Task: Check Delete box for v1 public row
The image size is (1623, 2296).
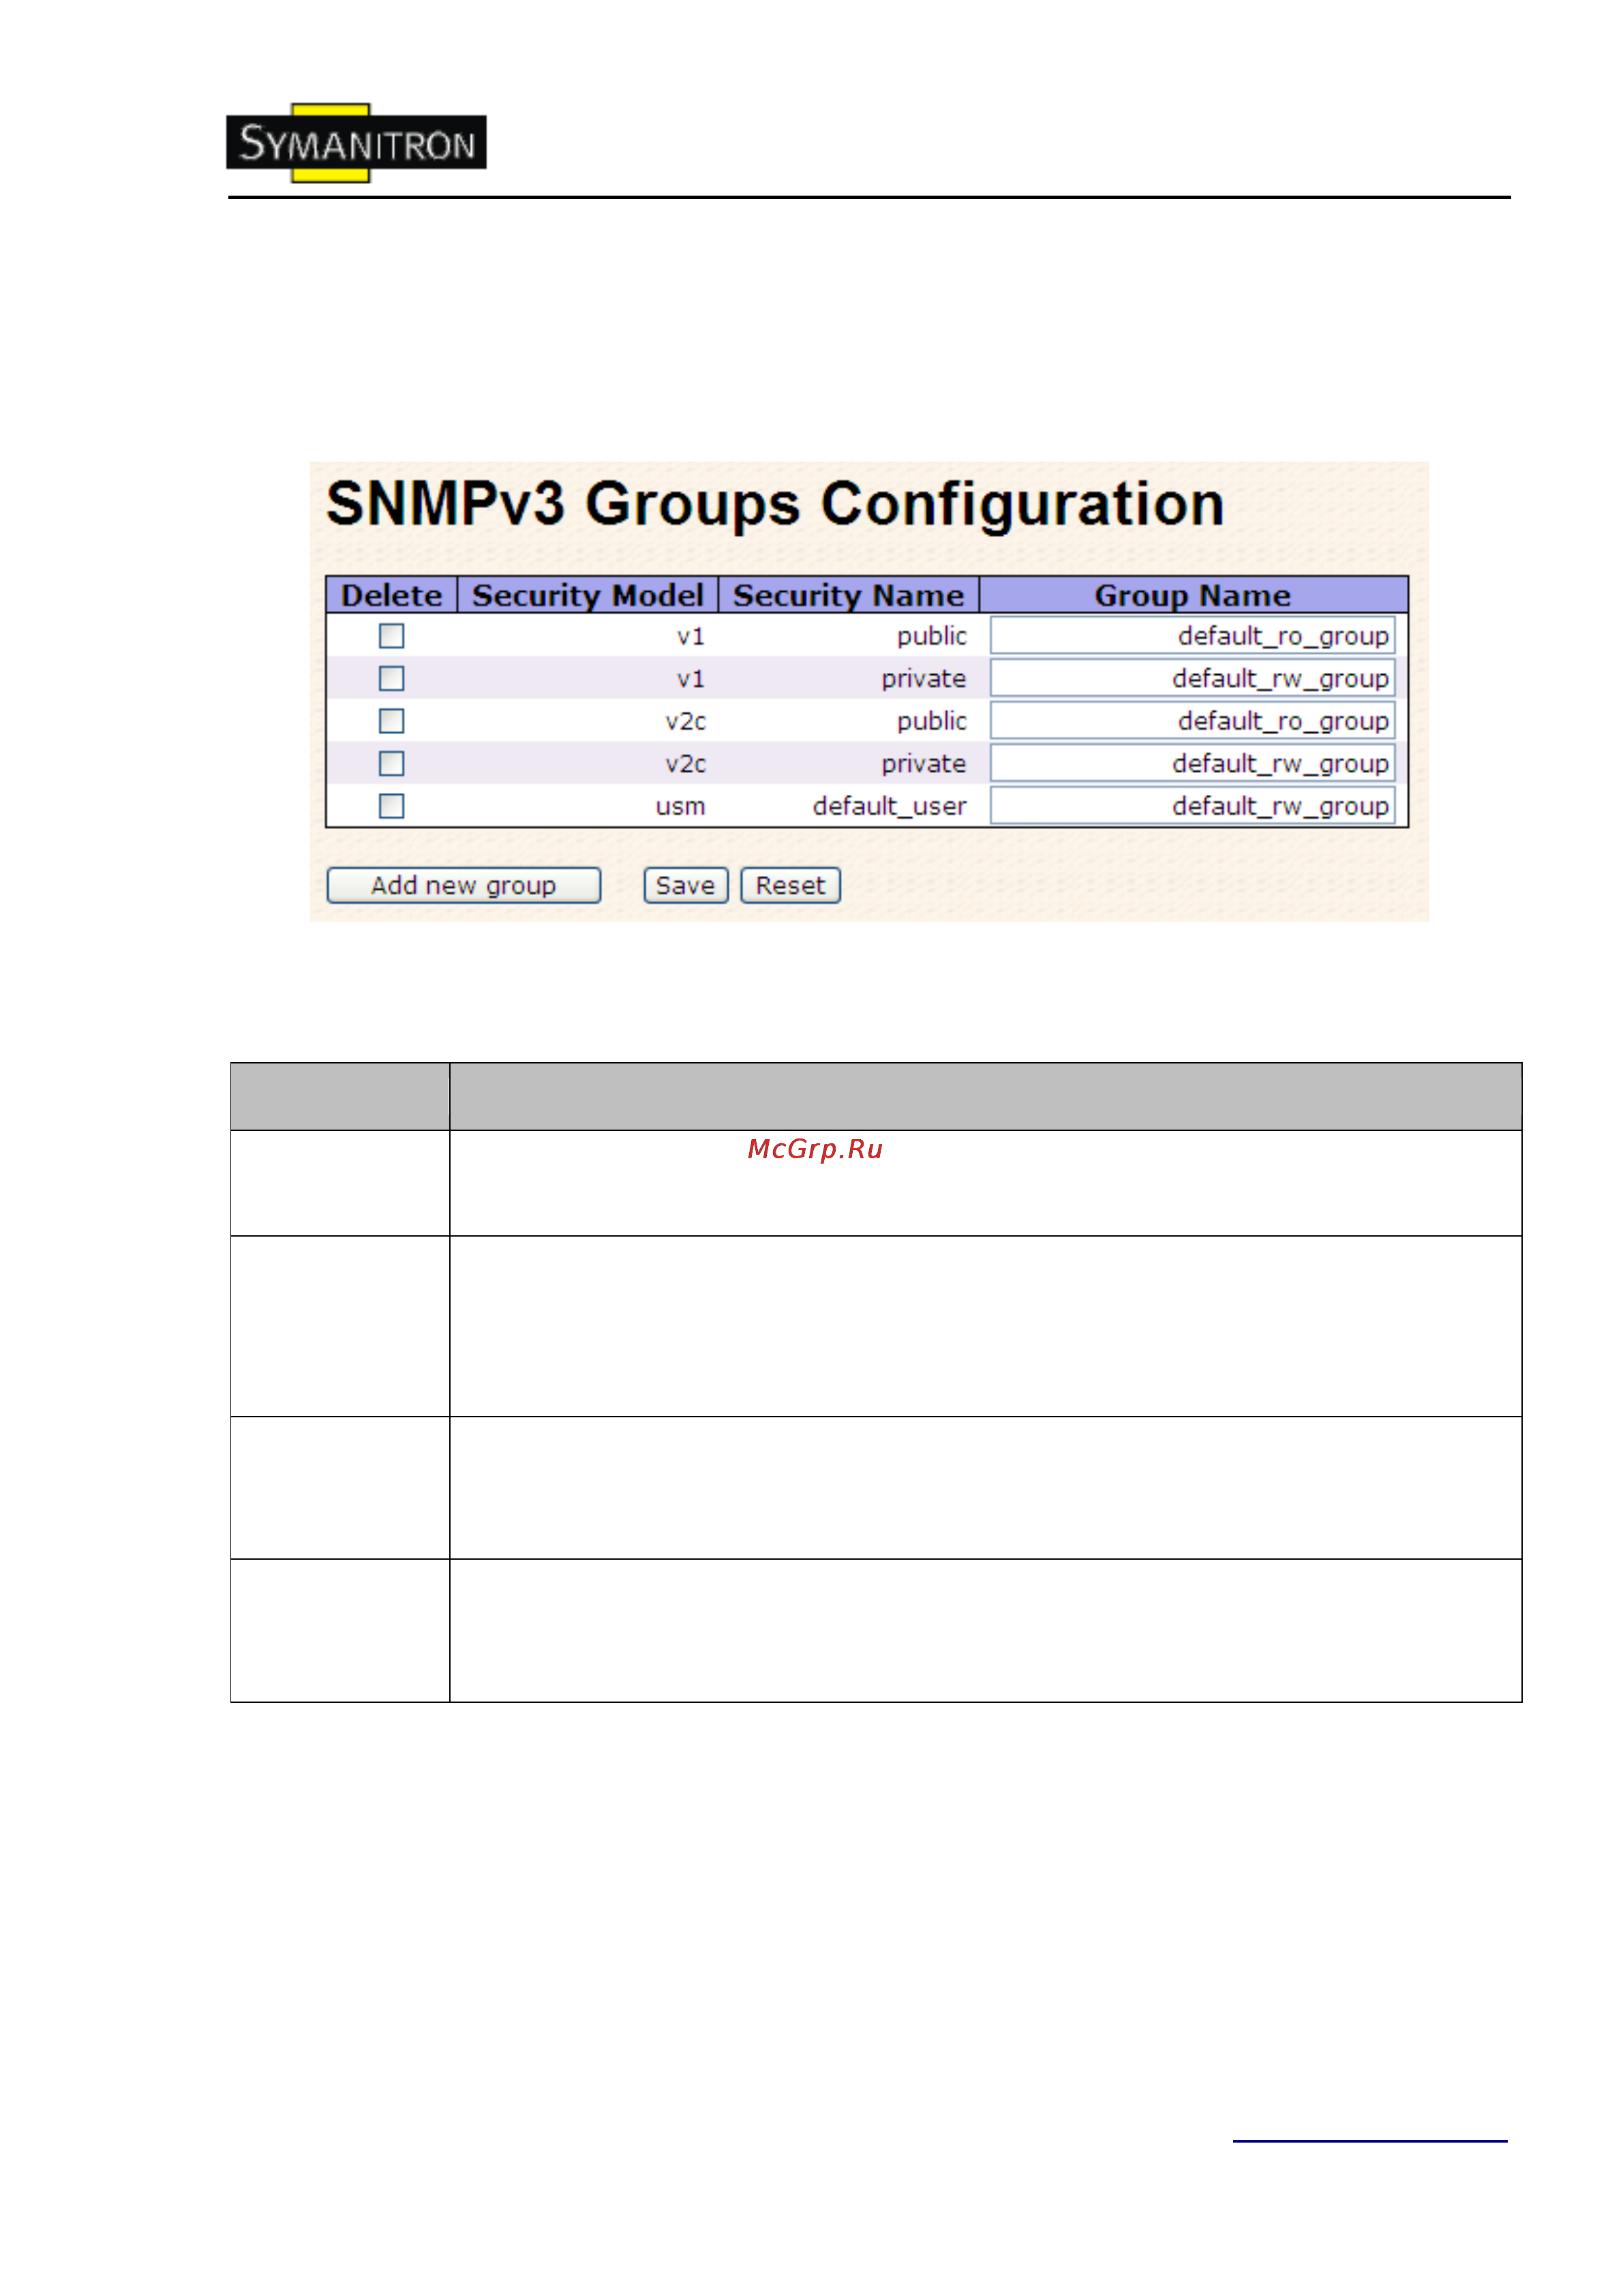Action: (391, 636)
